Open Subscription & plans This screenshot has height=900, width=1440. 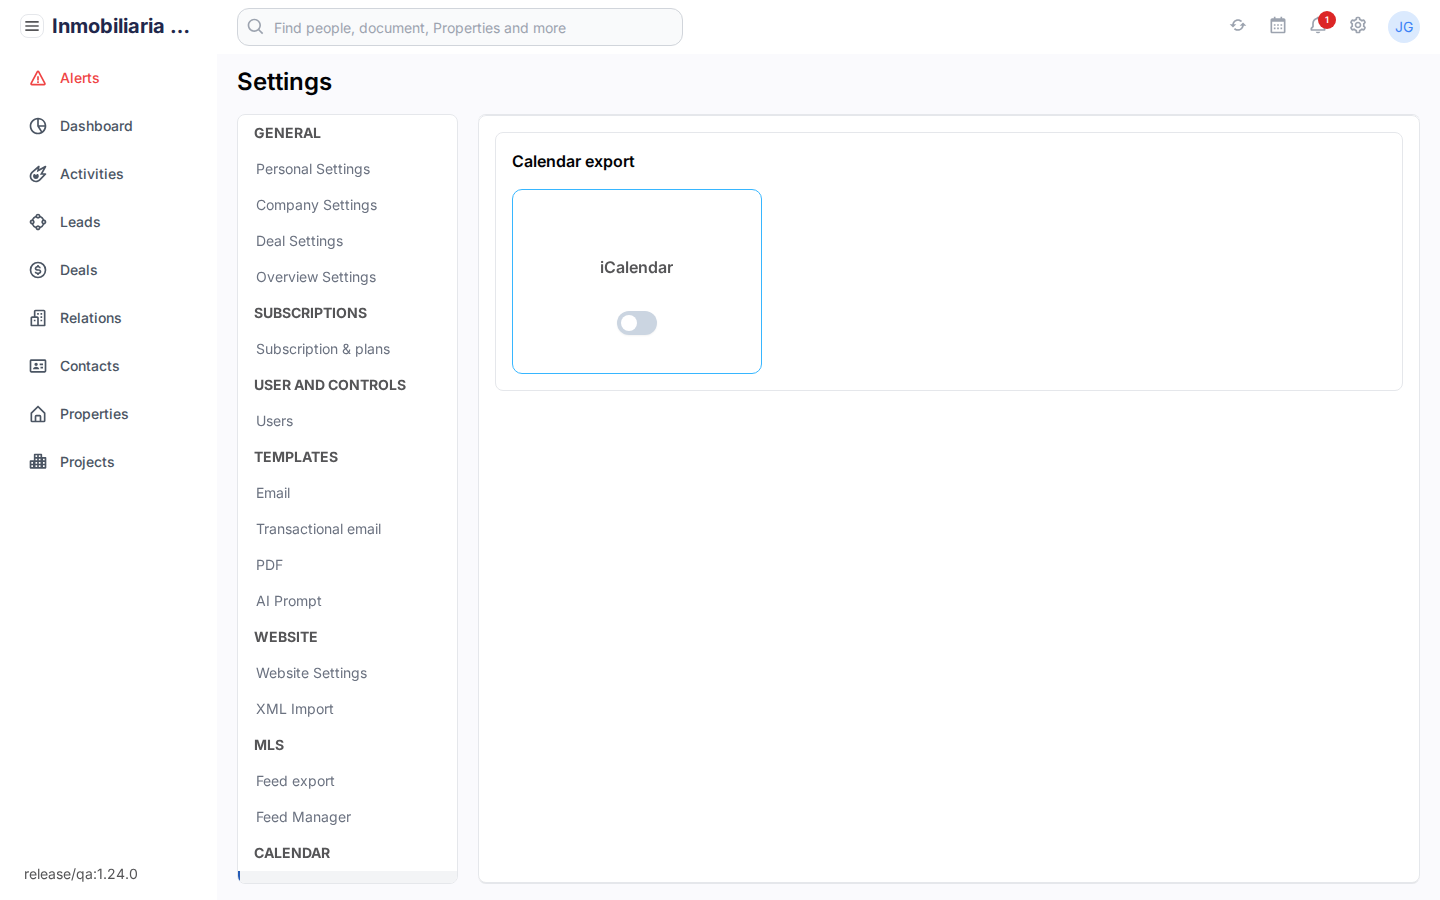[x=323, y=349]
